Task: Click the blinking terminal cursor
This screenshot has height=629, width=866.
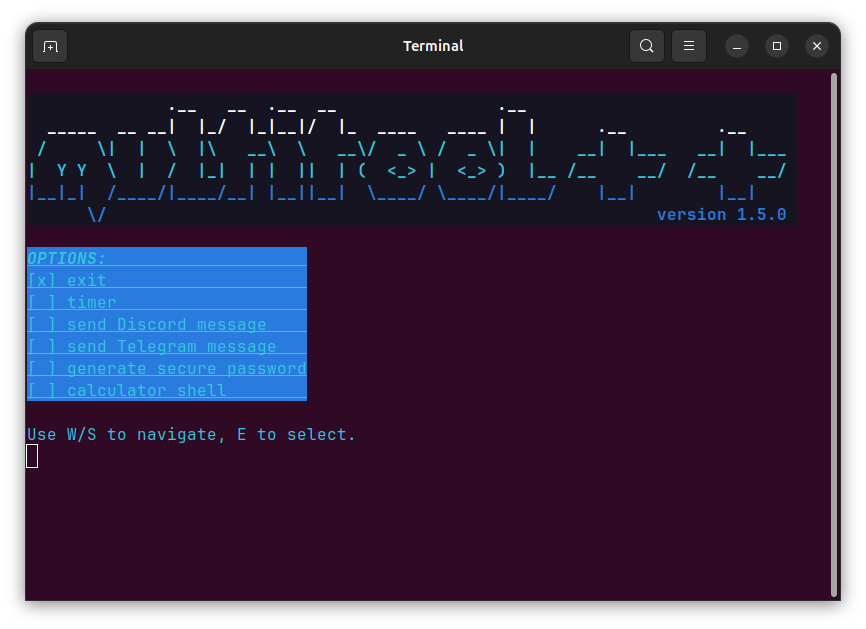Action: pyautogui.click(x=32, y=455)
